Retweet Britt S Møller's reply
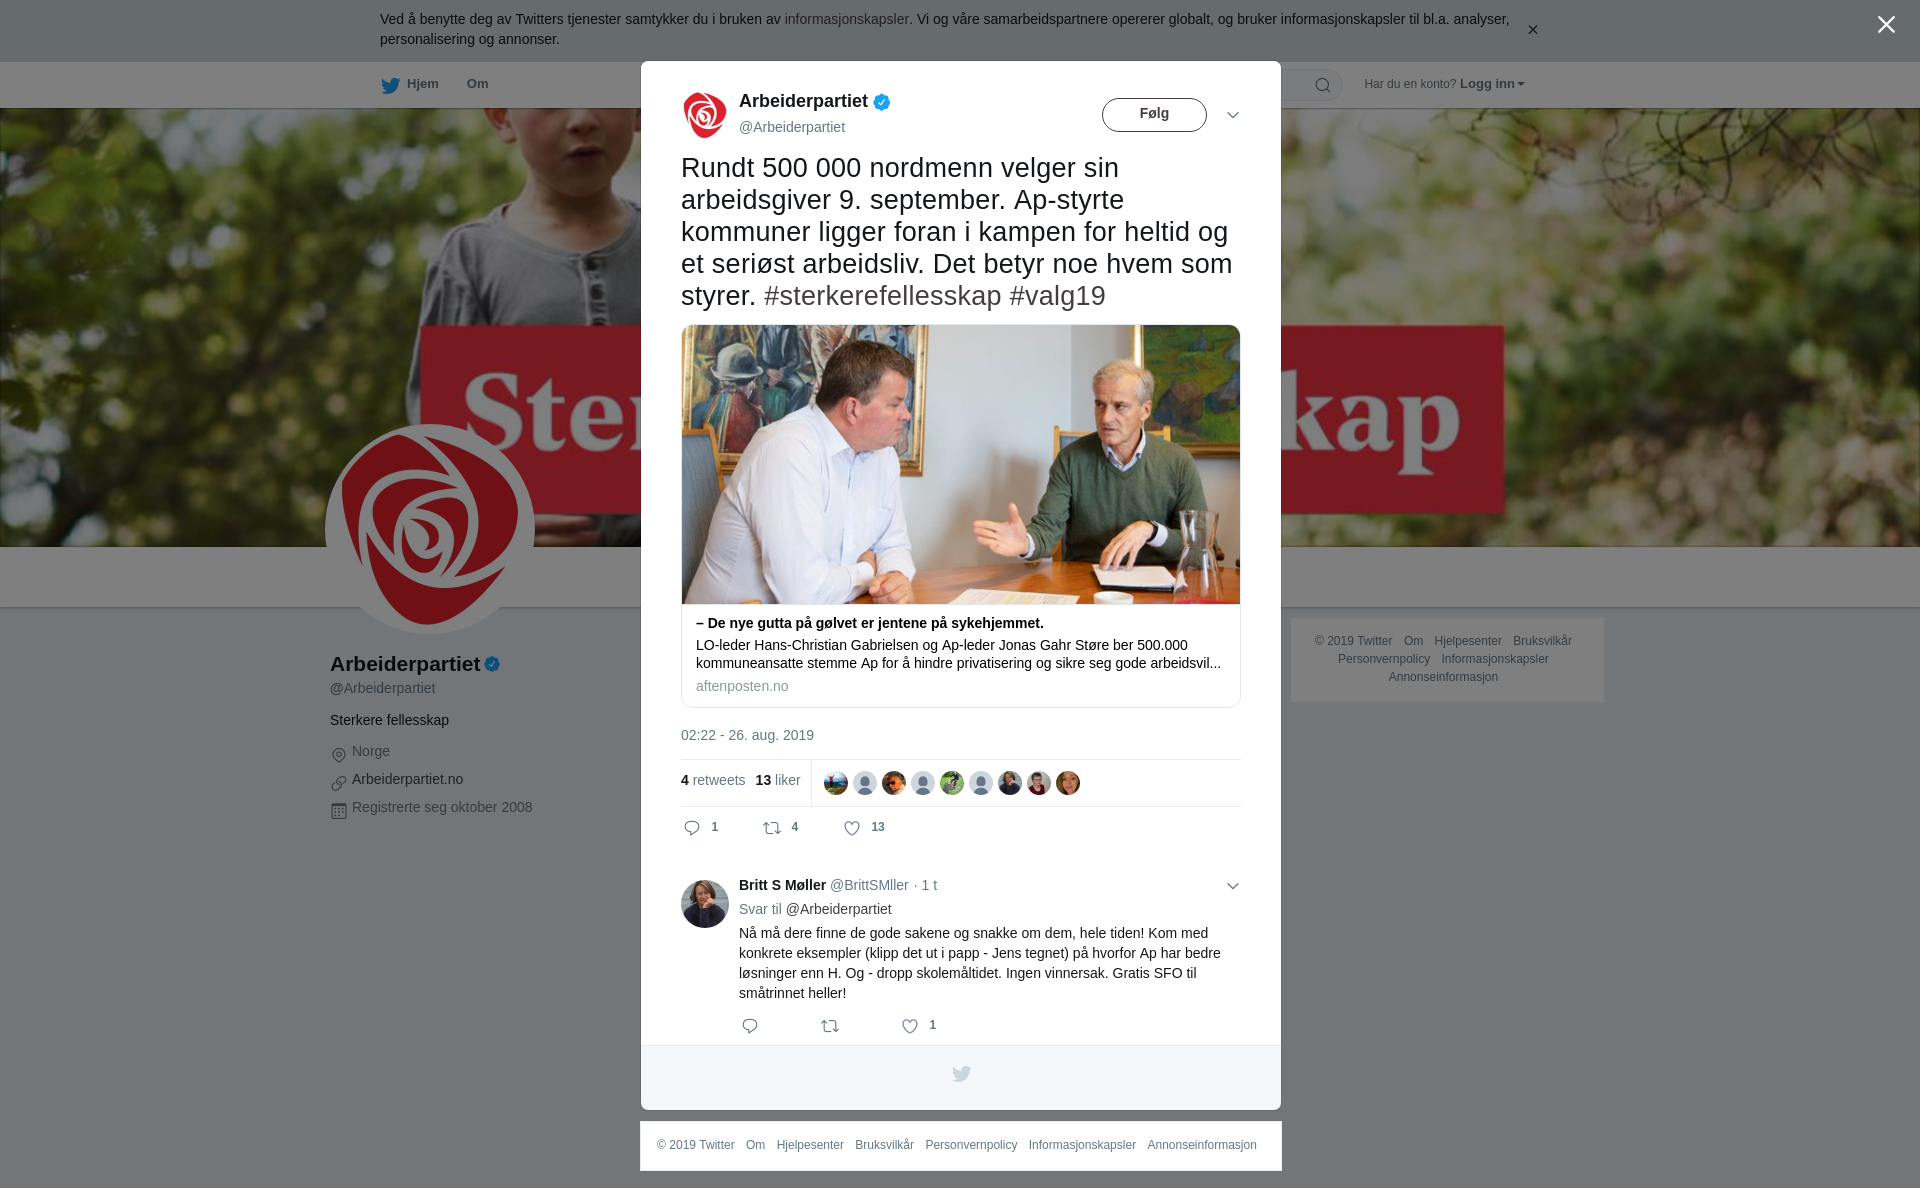Image resolution: width=1920 pixels, height=1188 pixels. [x=830, y=1026]
